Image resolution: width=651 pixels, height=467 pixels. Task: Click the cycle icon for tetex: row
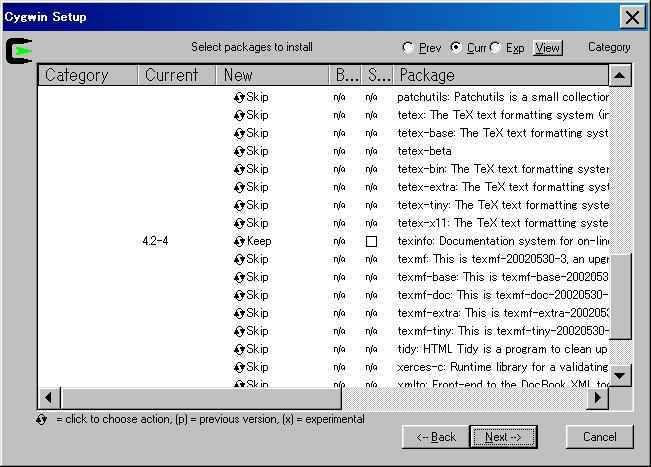point(239,115)
